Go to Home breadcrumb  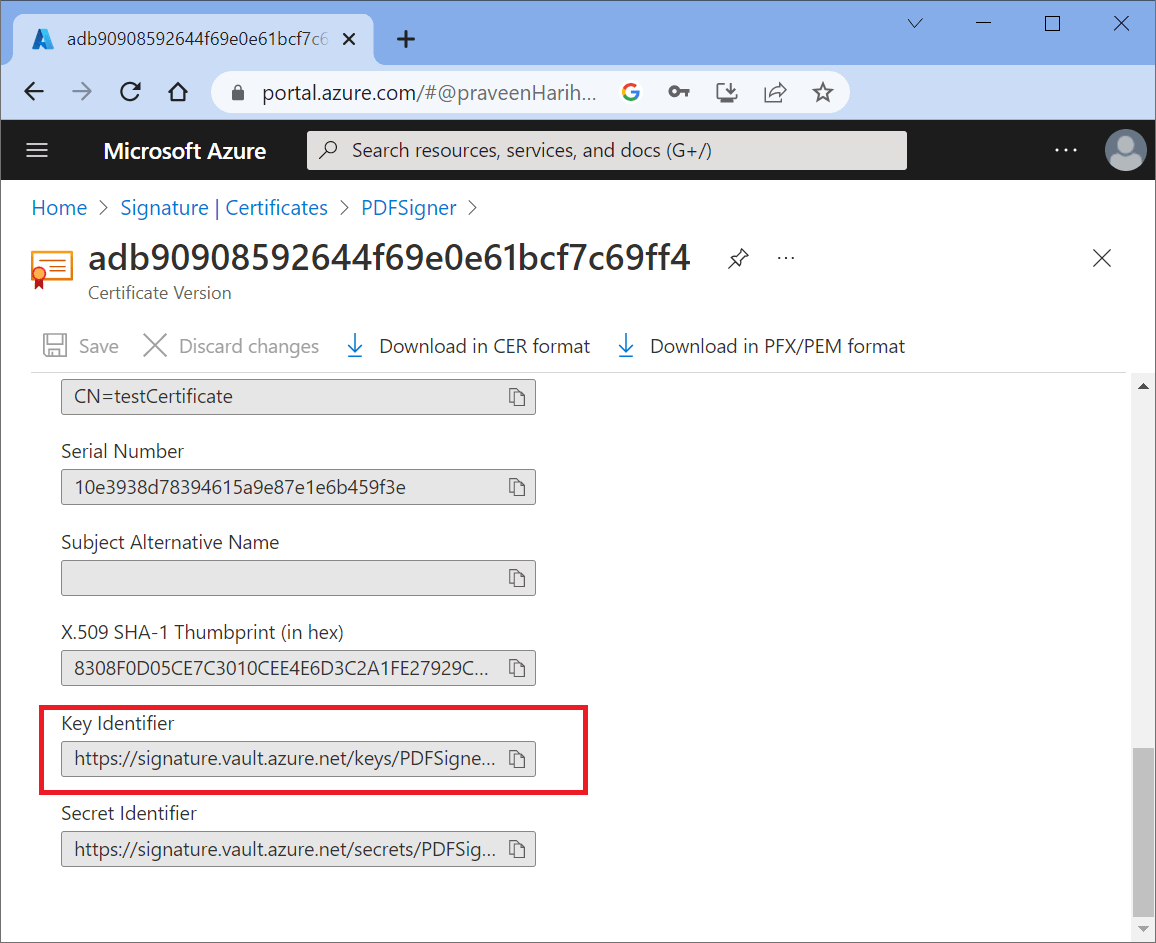click(59, 208)
